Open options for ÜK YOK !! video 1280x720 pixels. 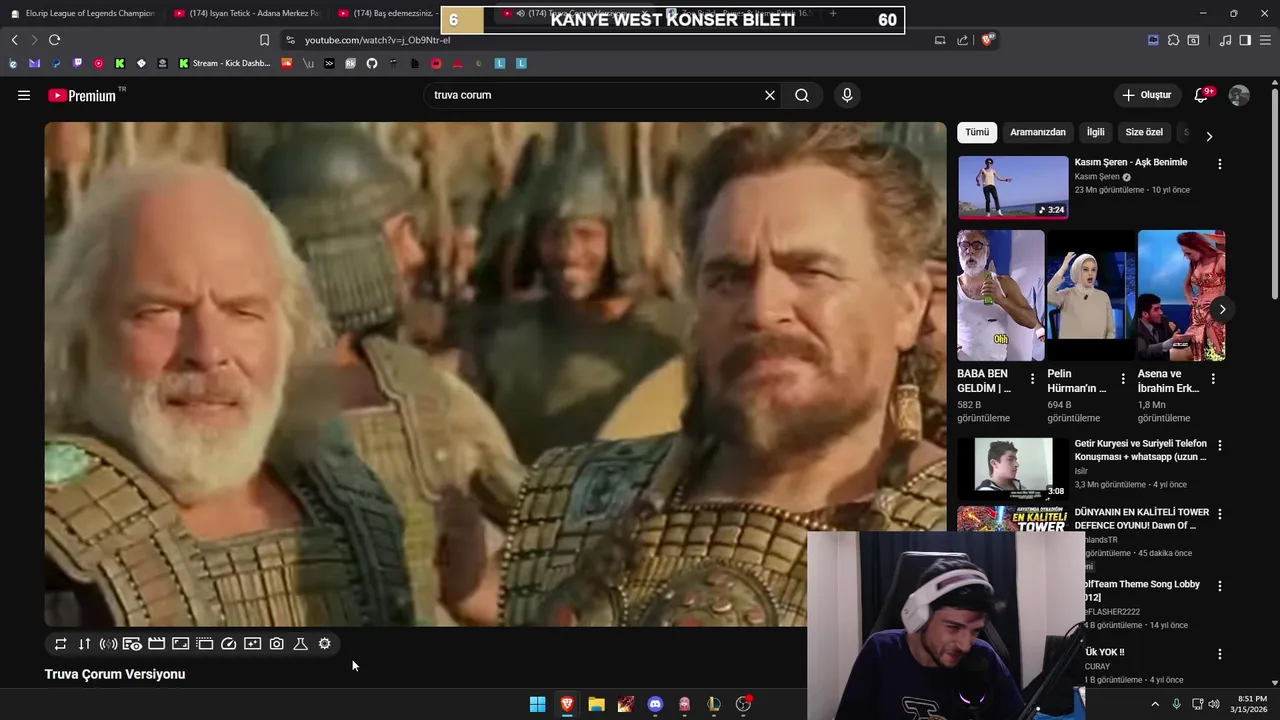(1219, 654)
